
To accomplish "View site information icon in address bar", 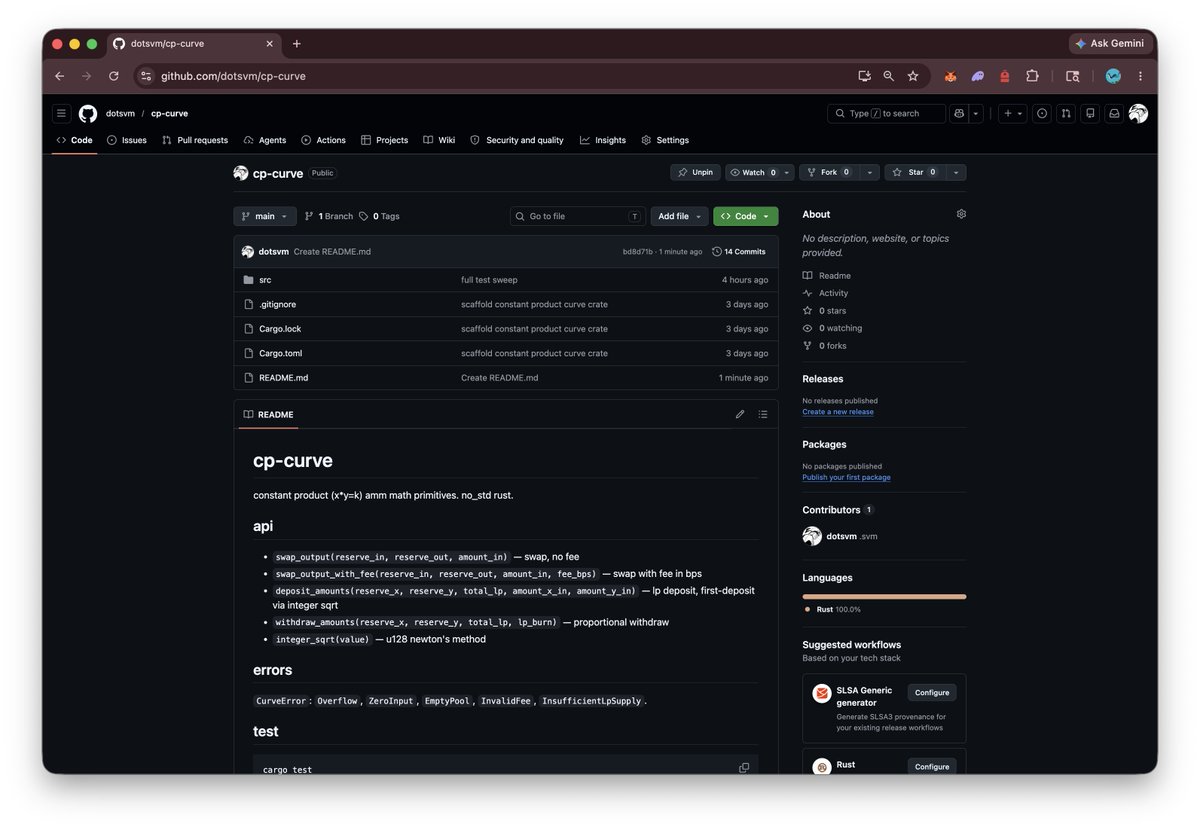I will point(146,76).
